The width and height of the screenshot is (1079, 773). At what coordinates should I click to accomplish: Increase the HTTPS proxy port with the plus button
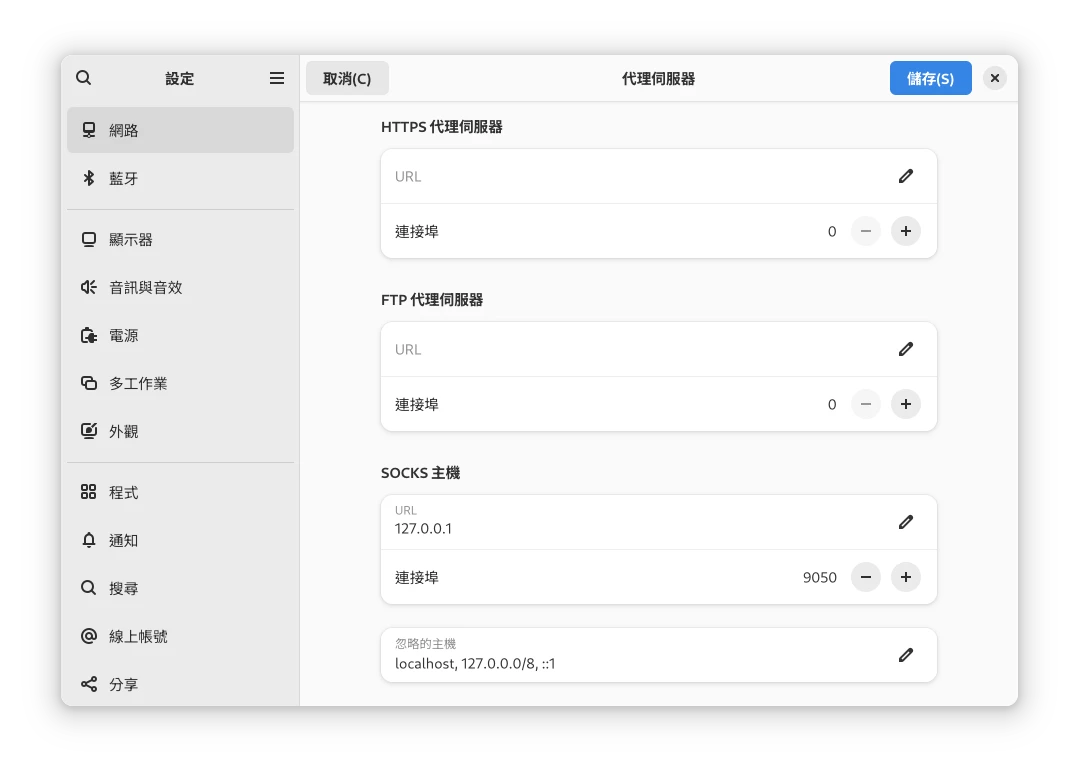[905, 231]
